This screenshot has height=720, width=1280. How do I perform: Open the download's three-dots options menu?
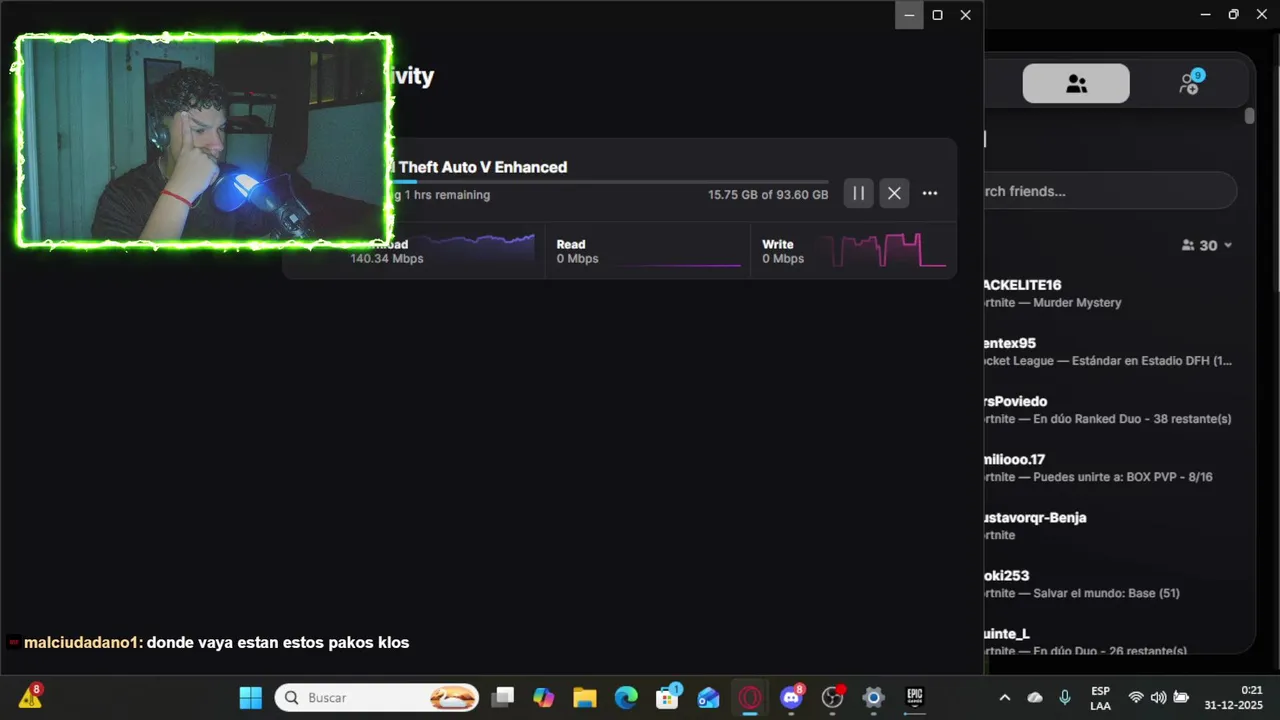point(930,193)
